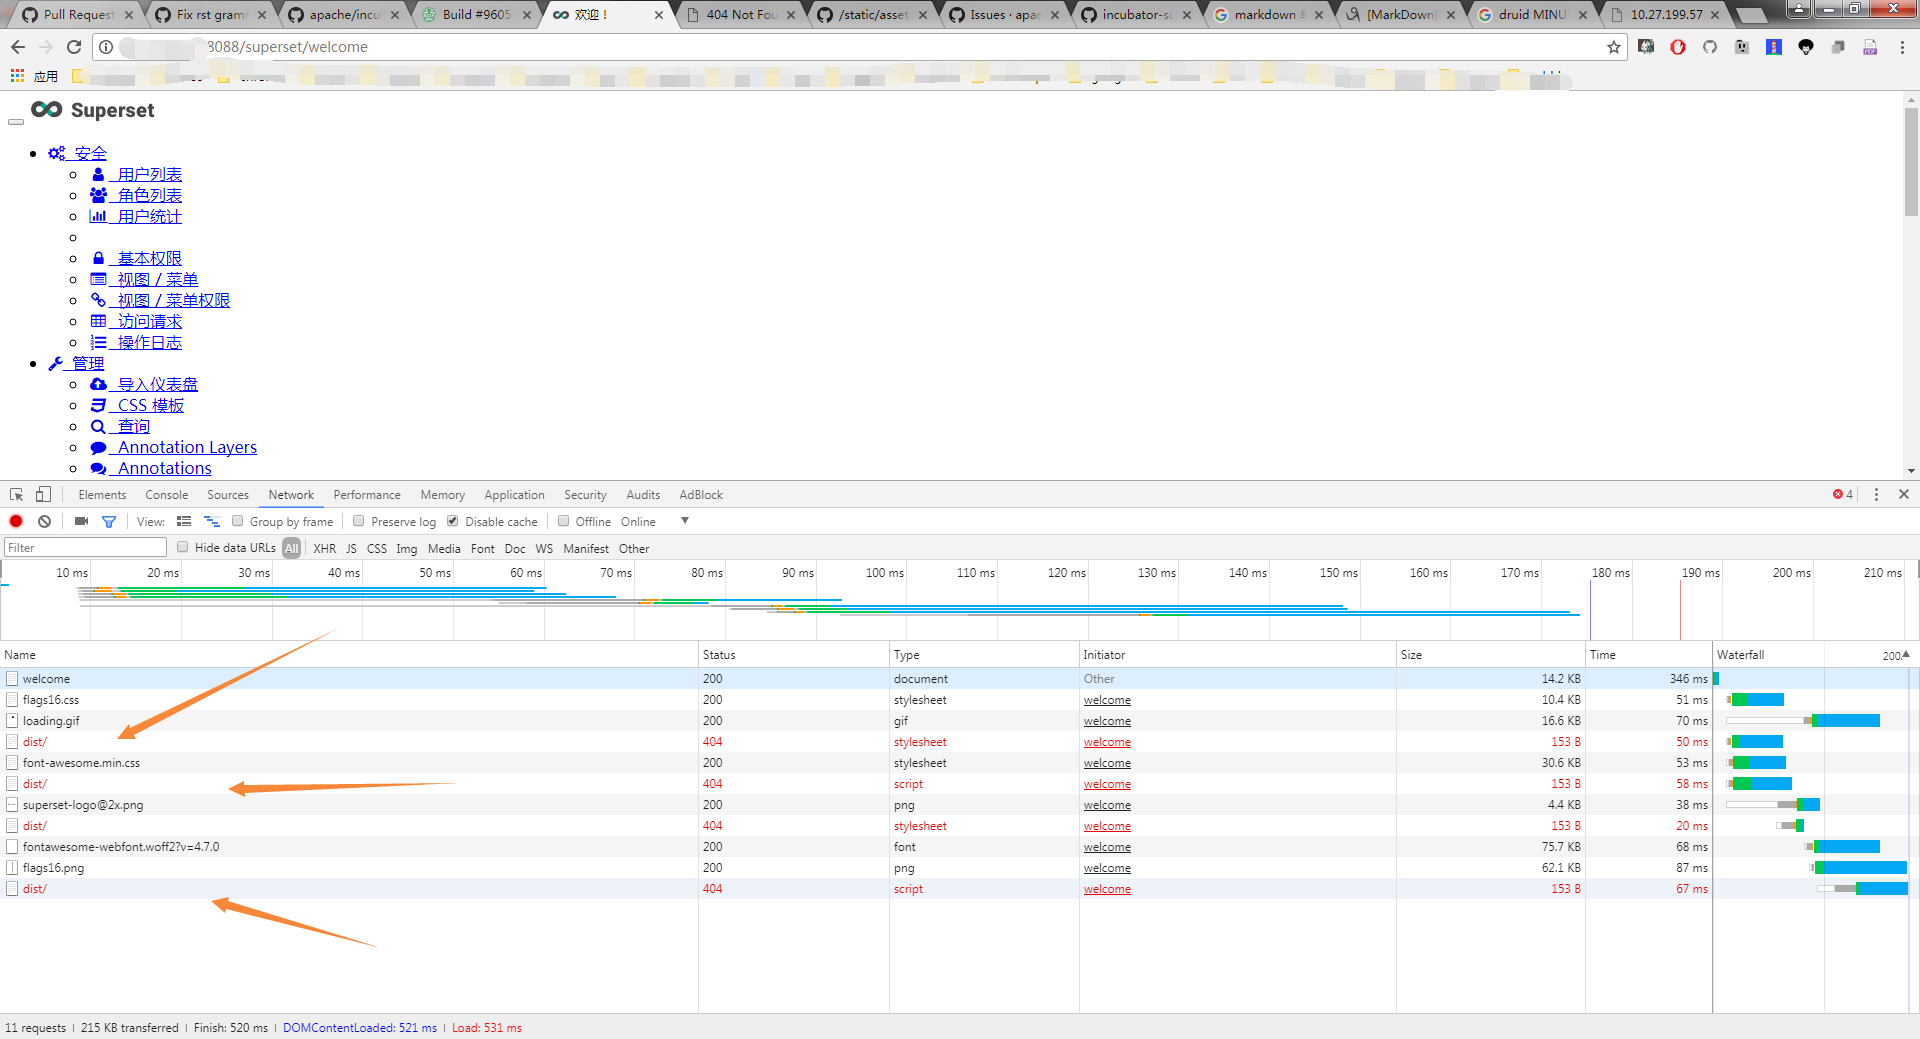1920x1039 pixels.
Task: Open the 操作日志 action log link
Action: [136, 342]
